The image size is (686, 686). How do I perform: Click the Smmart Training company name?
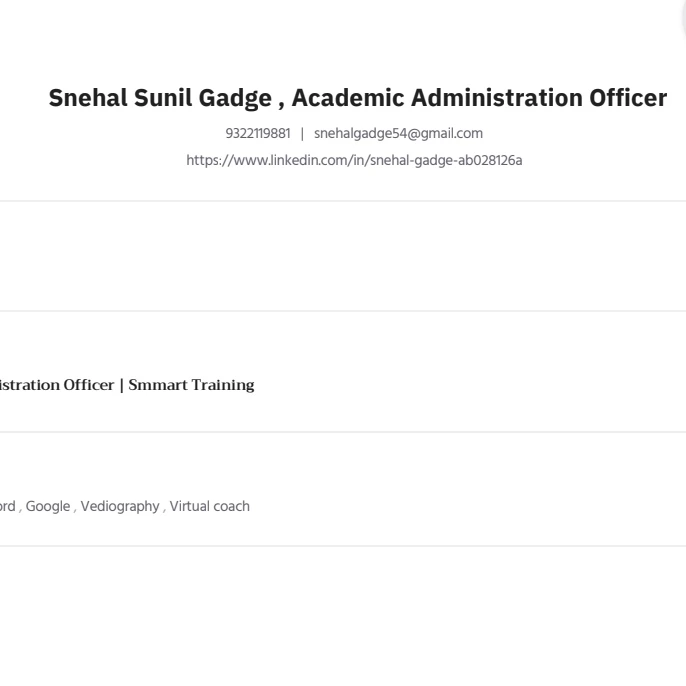coord(191,385)
